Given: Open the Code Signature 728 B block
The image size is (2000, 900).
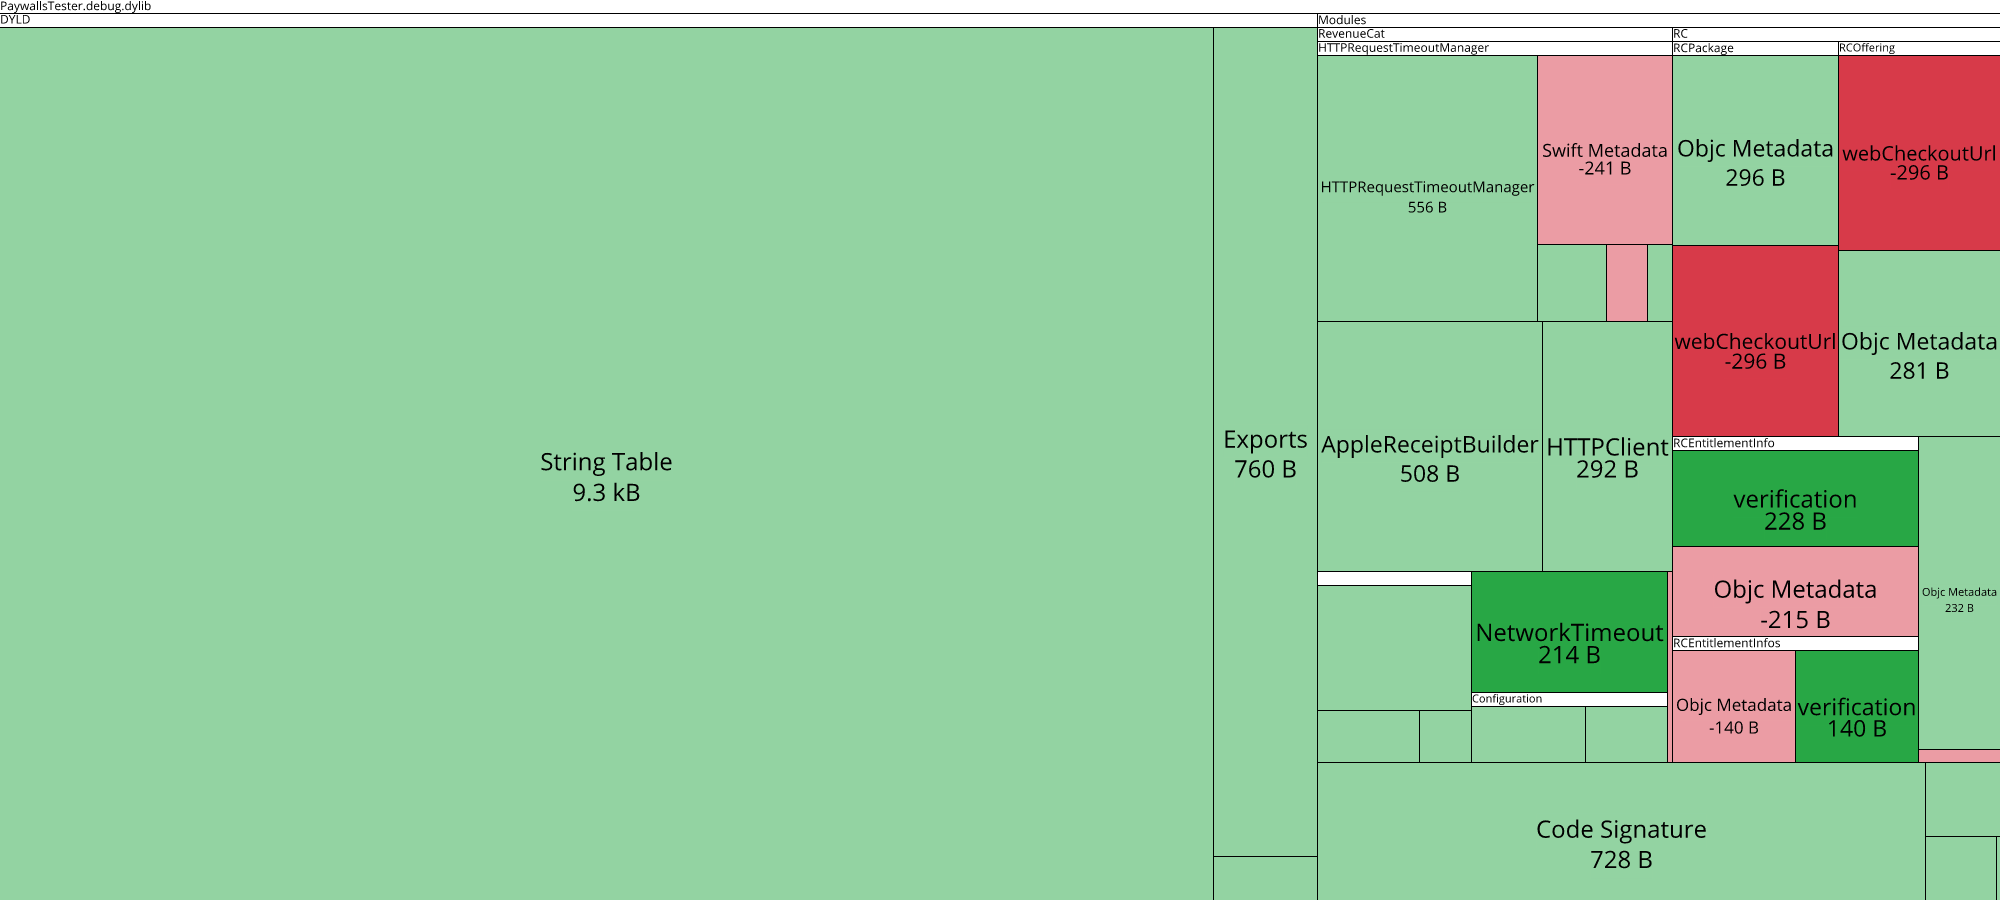Looking at the screenshot, I should [1621, 831].
